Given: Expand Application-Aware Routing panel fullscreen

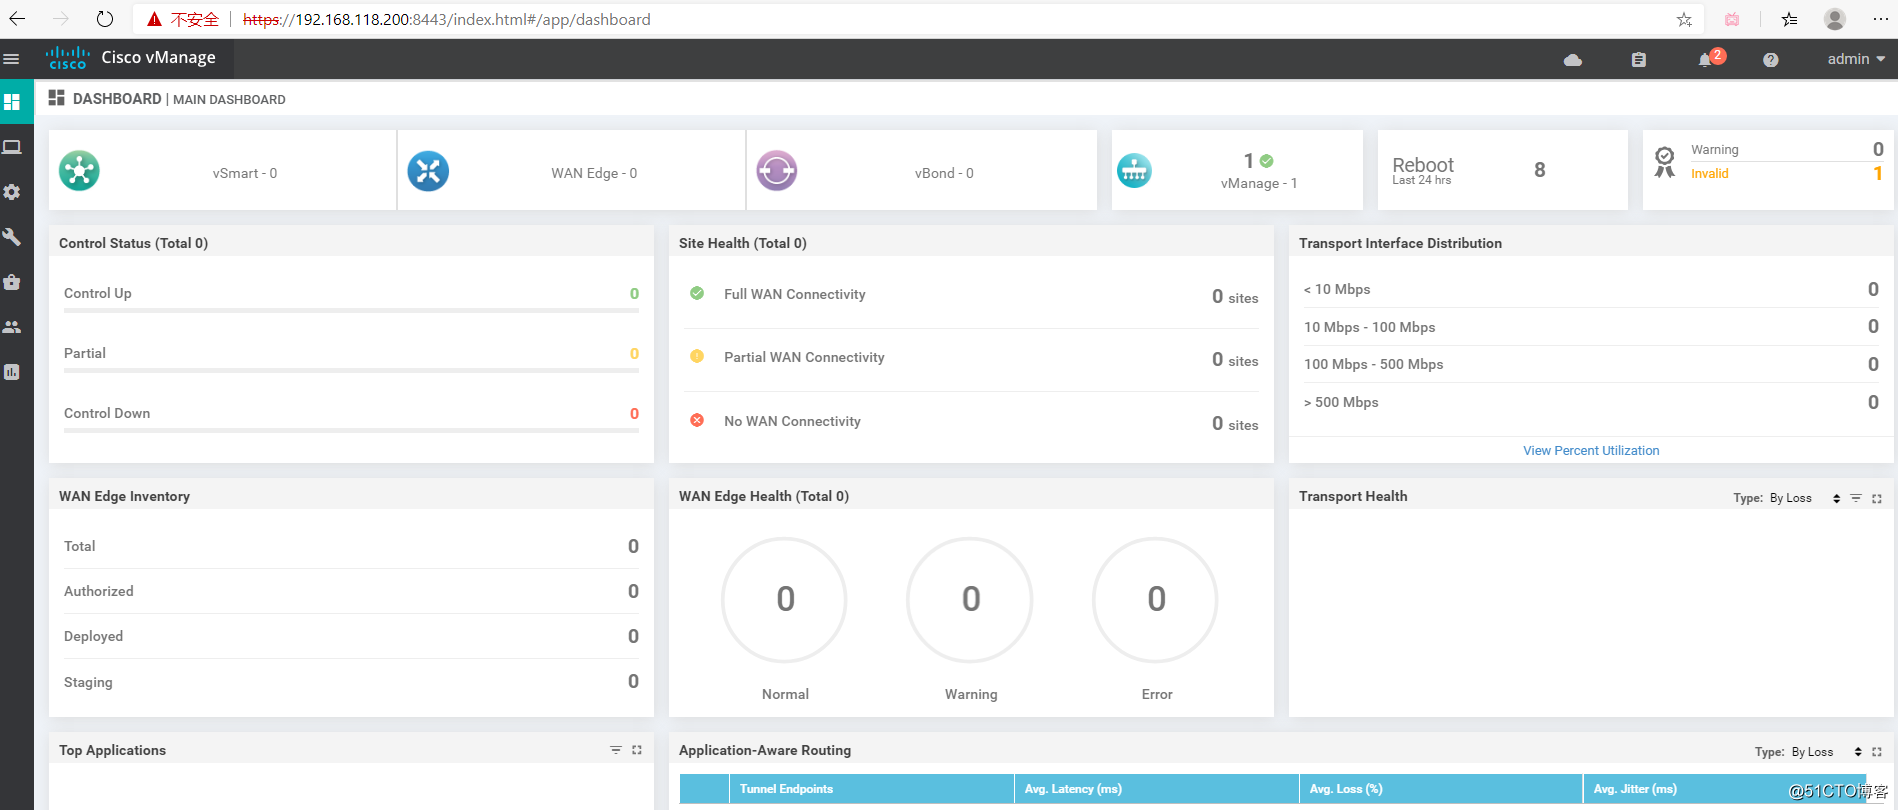Looking at the screenshot, I should tap(1877, 752).
